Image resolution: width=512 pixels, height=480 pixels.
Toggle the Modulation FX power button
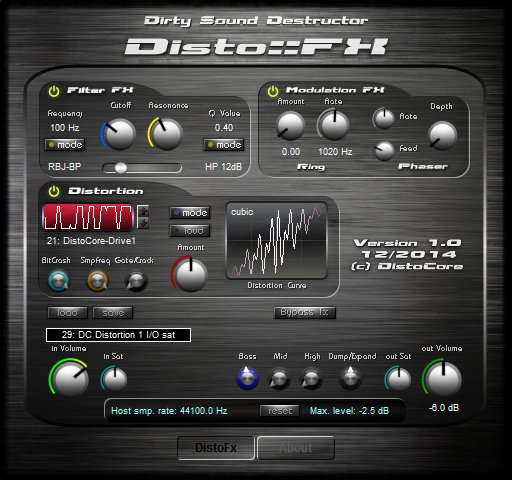(x=273, y=91)
